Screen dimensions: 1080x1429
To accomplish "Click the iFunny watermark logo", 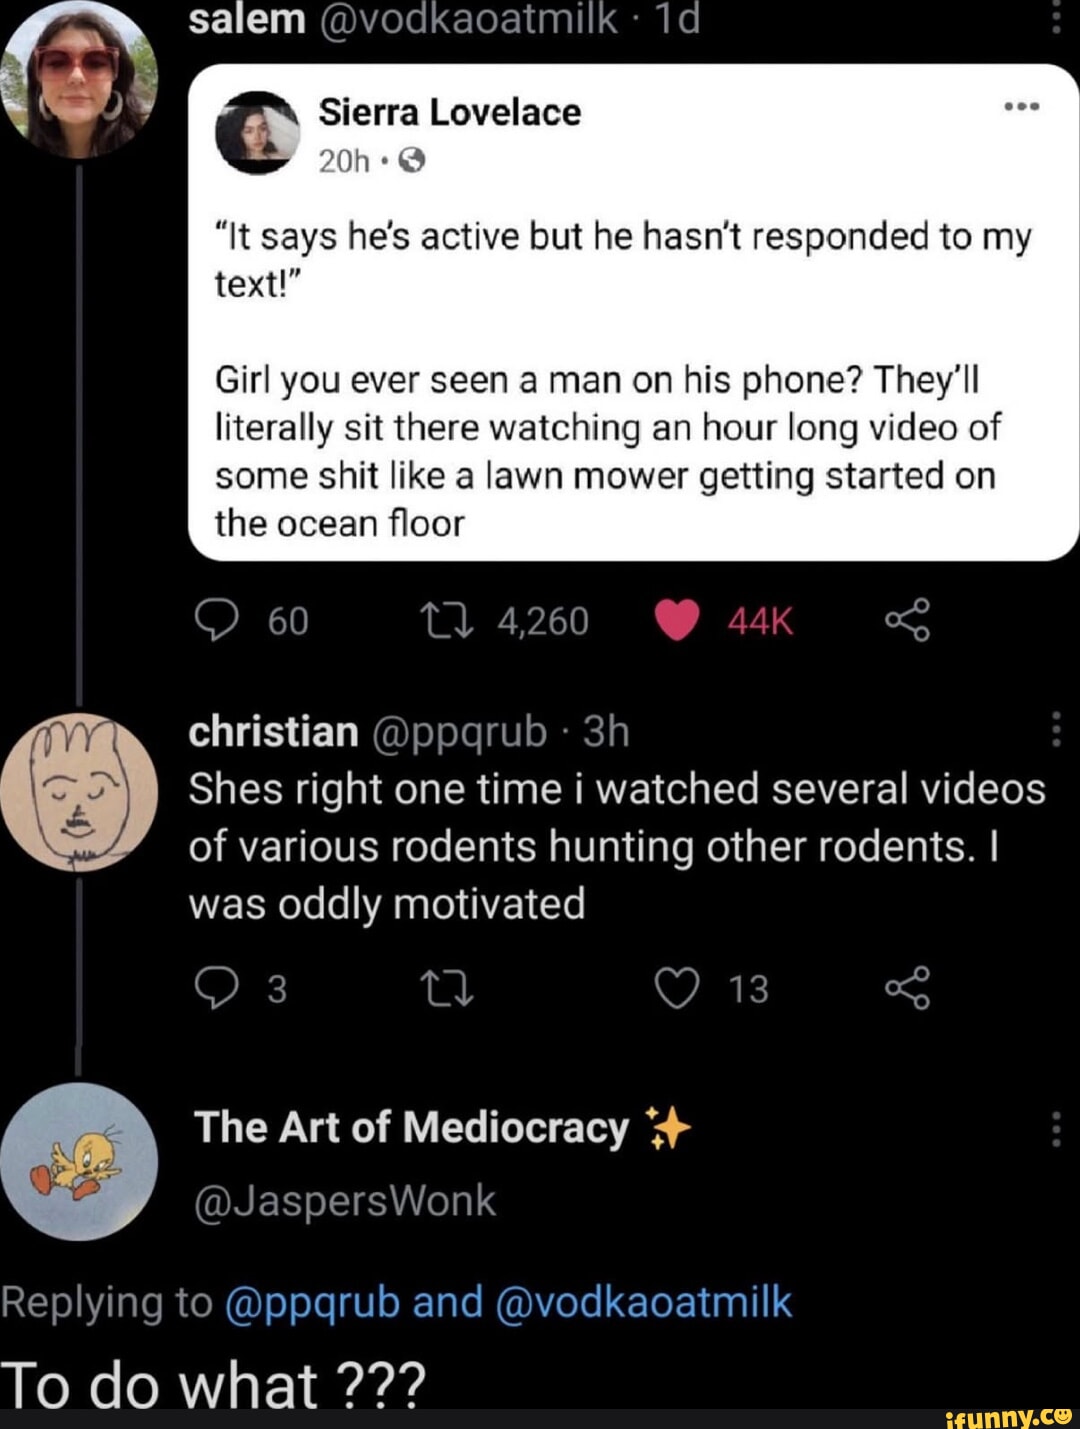I will click(x=1008, y=1415).
